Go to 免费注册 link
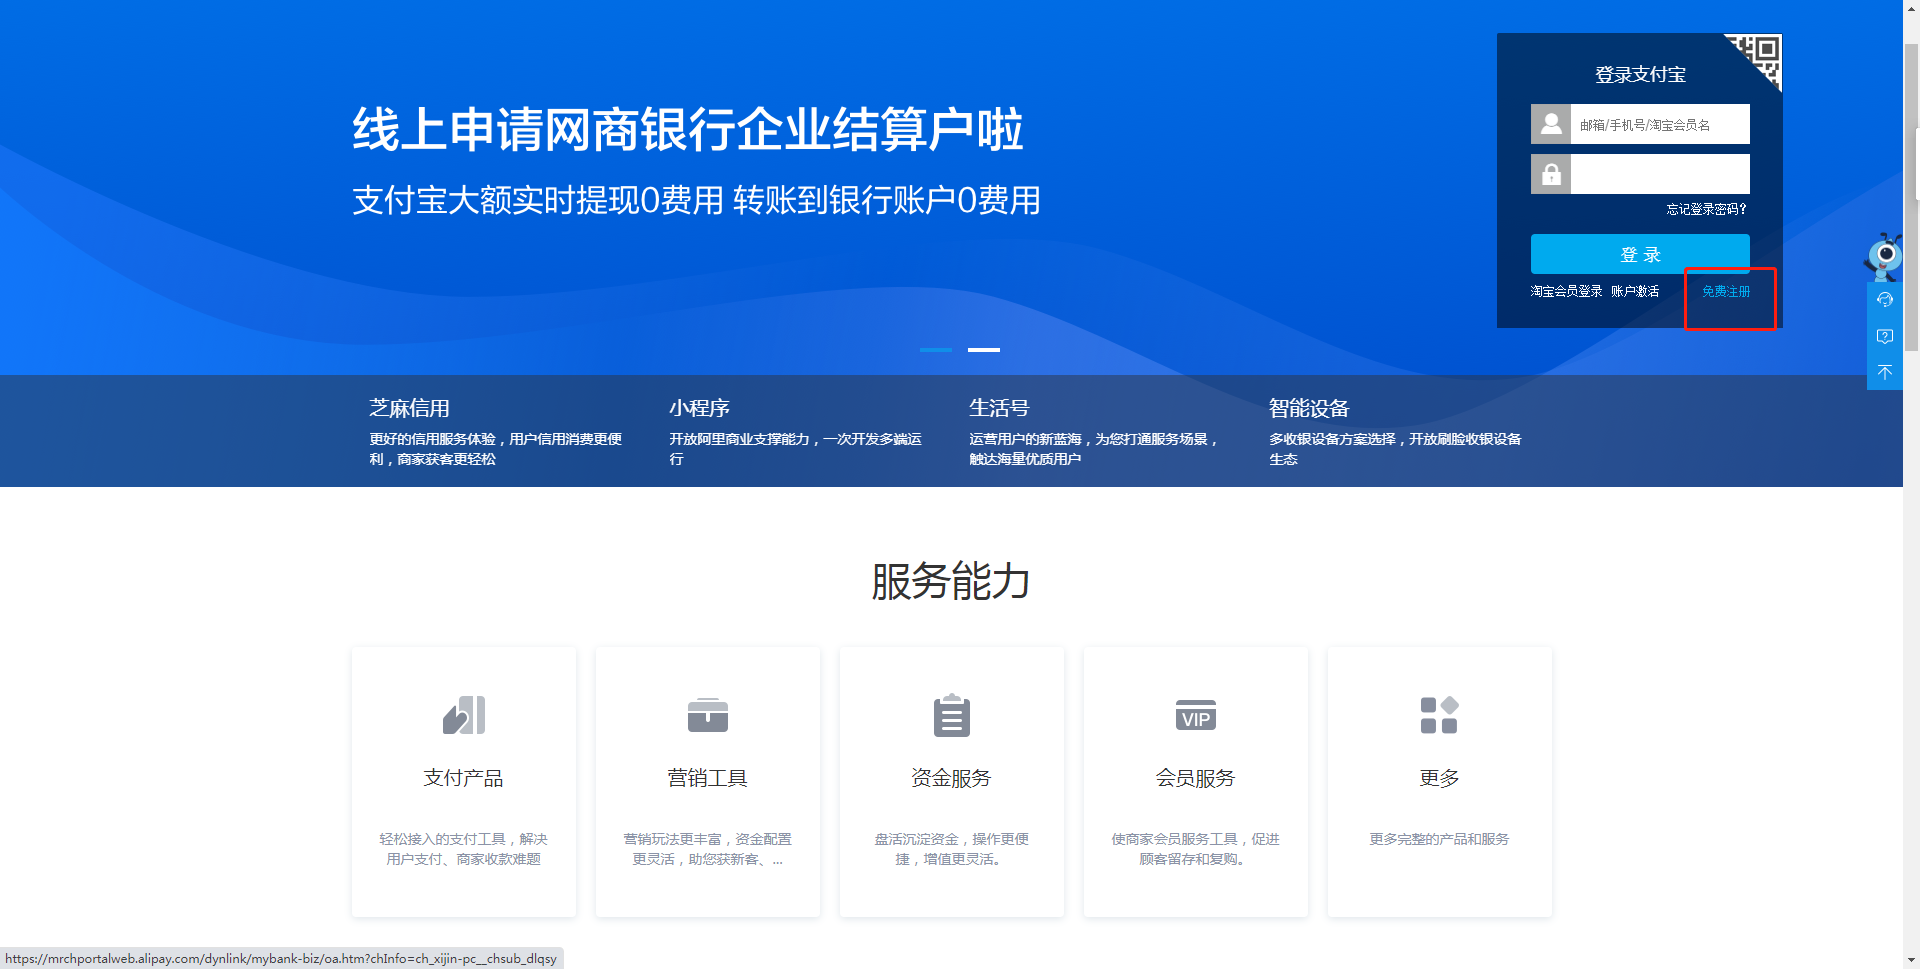The width and height of the screenshot is (1920, 969). 1726,291
